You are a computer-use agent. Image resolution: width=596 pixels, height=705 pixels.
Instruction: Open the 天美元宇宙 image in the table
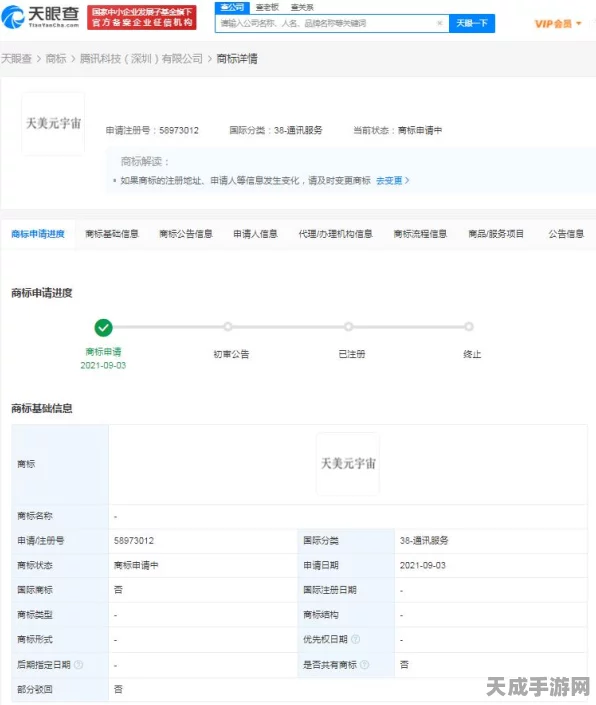click(x=348, y=464)
